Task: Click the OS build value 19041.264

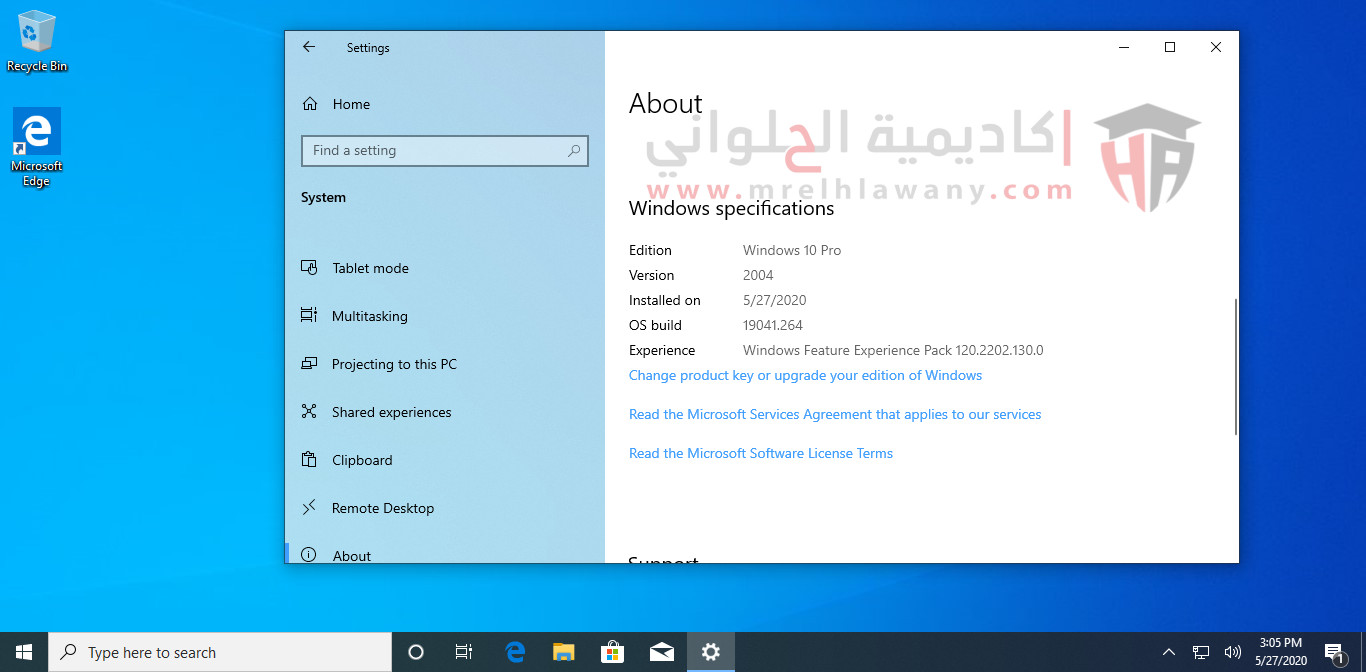Action: click(773, 325)
